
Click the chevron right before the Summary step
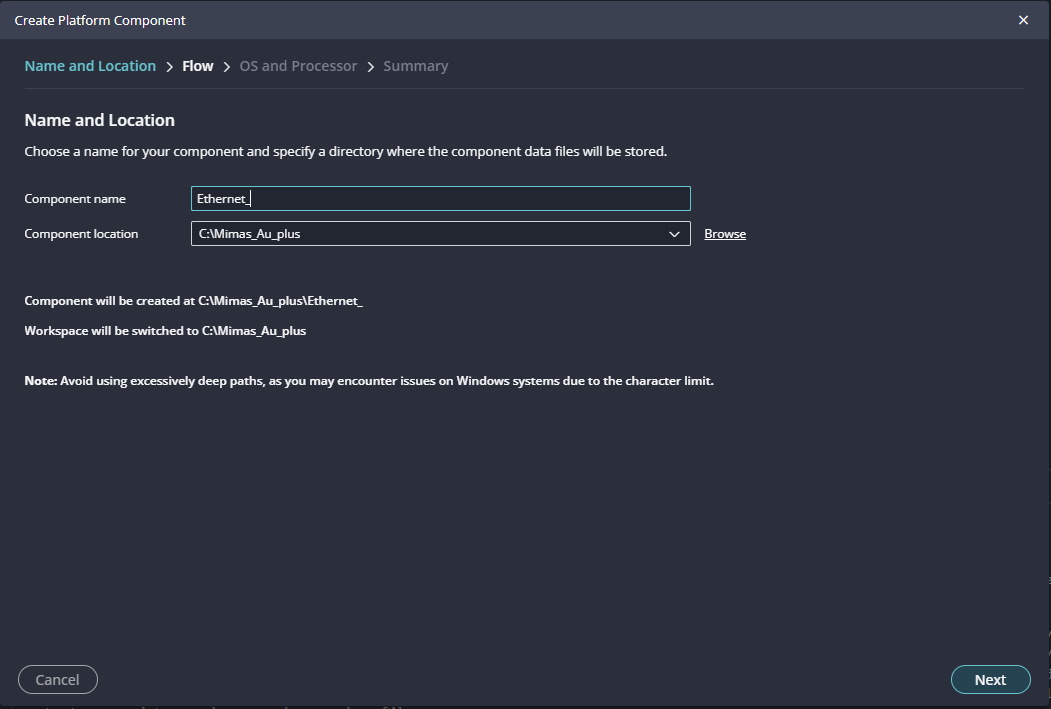(x=371, y=67)
